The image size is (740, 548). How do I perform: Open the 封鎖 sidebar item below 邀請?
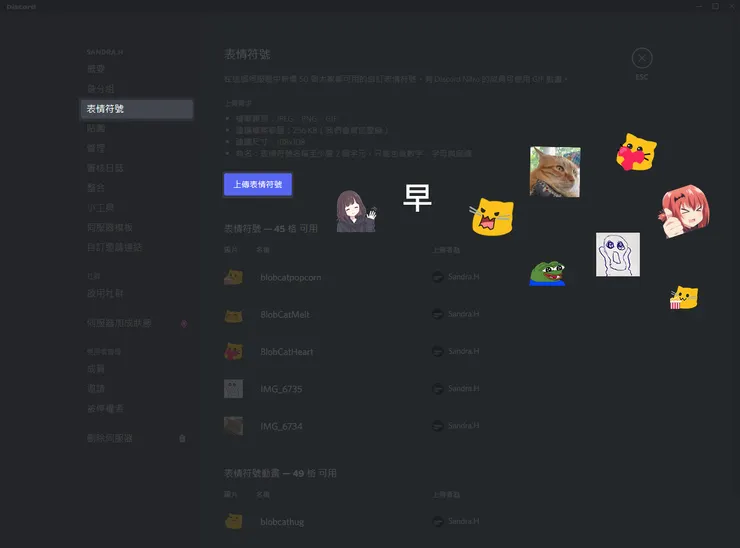[x=105, y=409]
